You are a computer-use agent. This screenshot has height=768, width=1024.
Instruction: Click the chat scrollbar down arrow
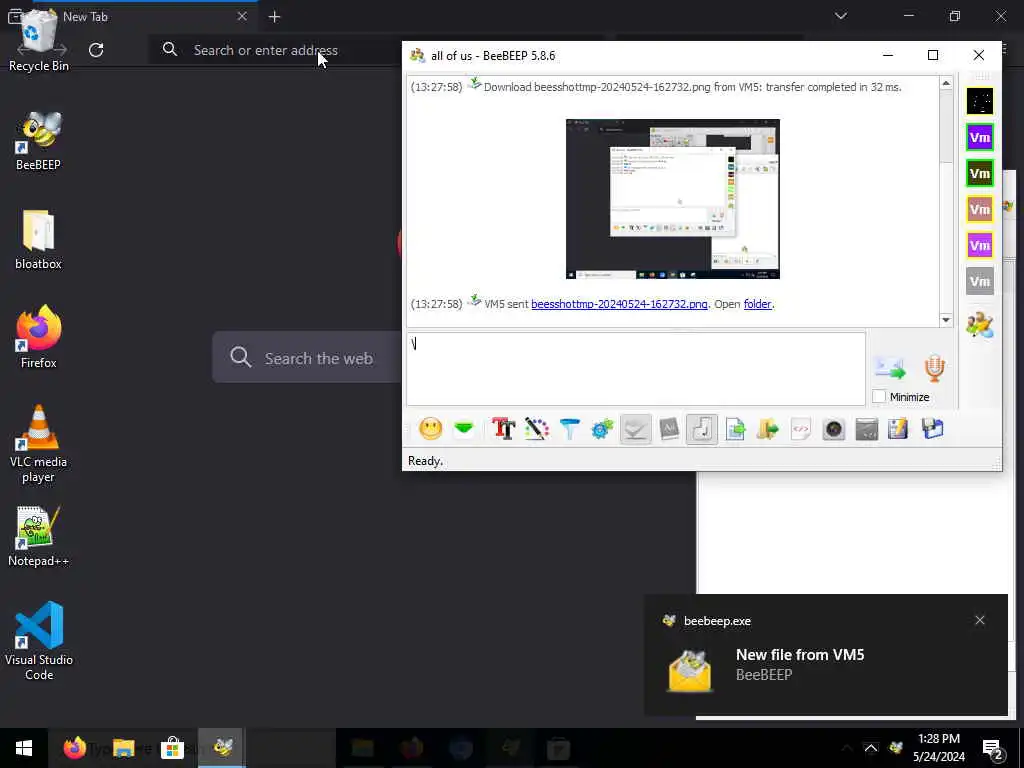(x=946, y=320)
